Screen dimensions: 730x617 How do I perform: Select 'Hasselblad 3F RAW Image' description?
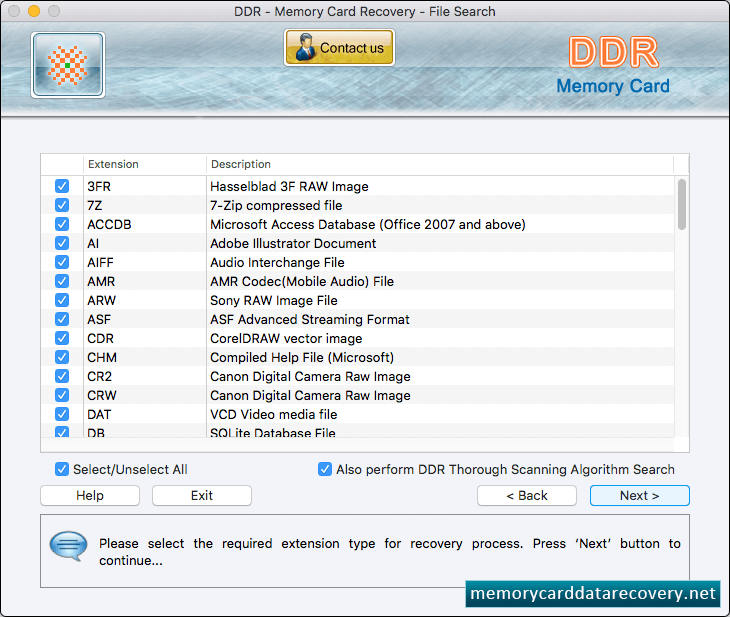coord(289,186)
